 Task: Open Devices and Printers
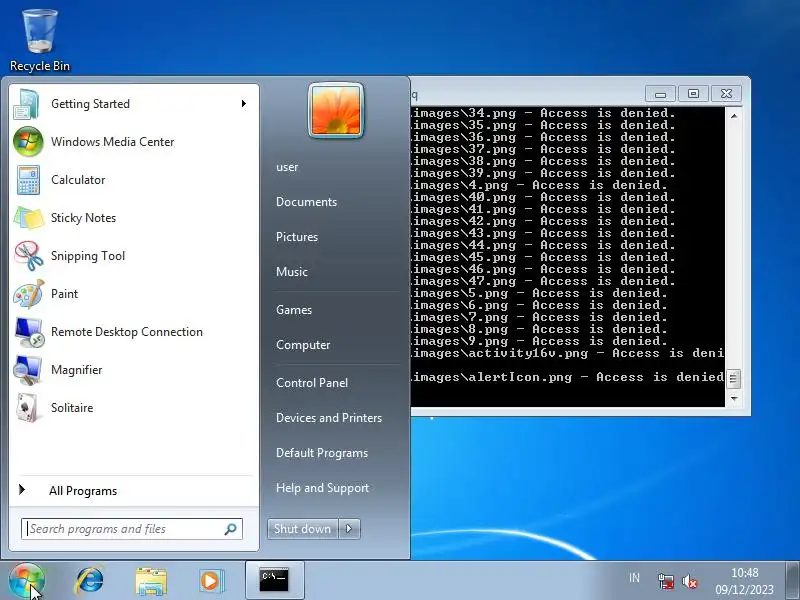tap(329, 418)
